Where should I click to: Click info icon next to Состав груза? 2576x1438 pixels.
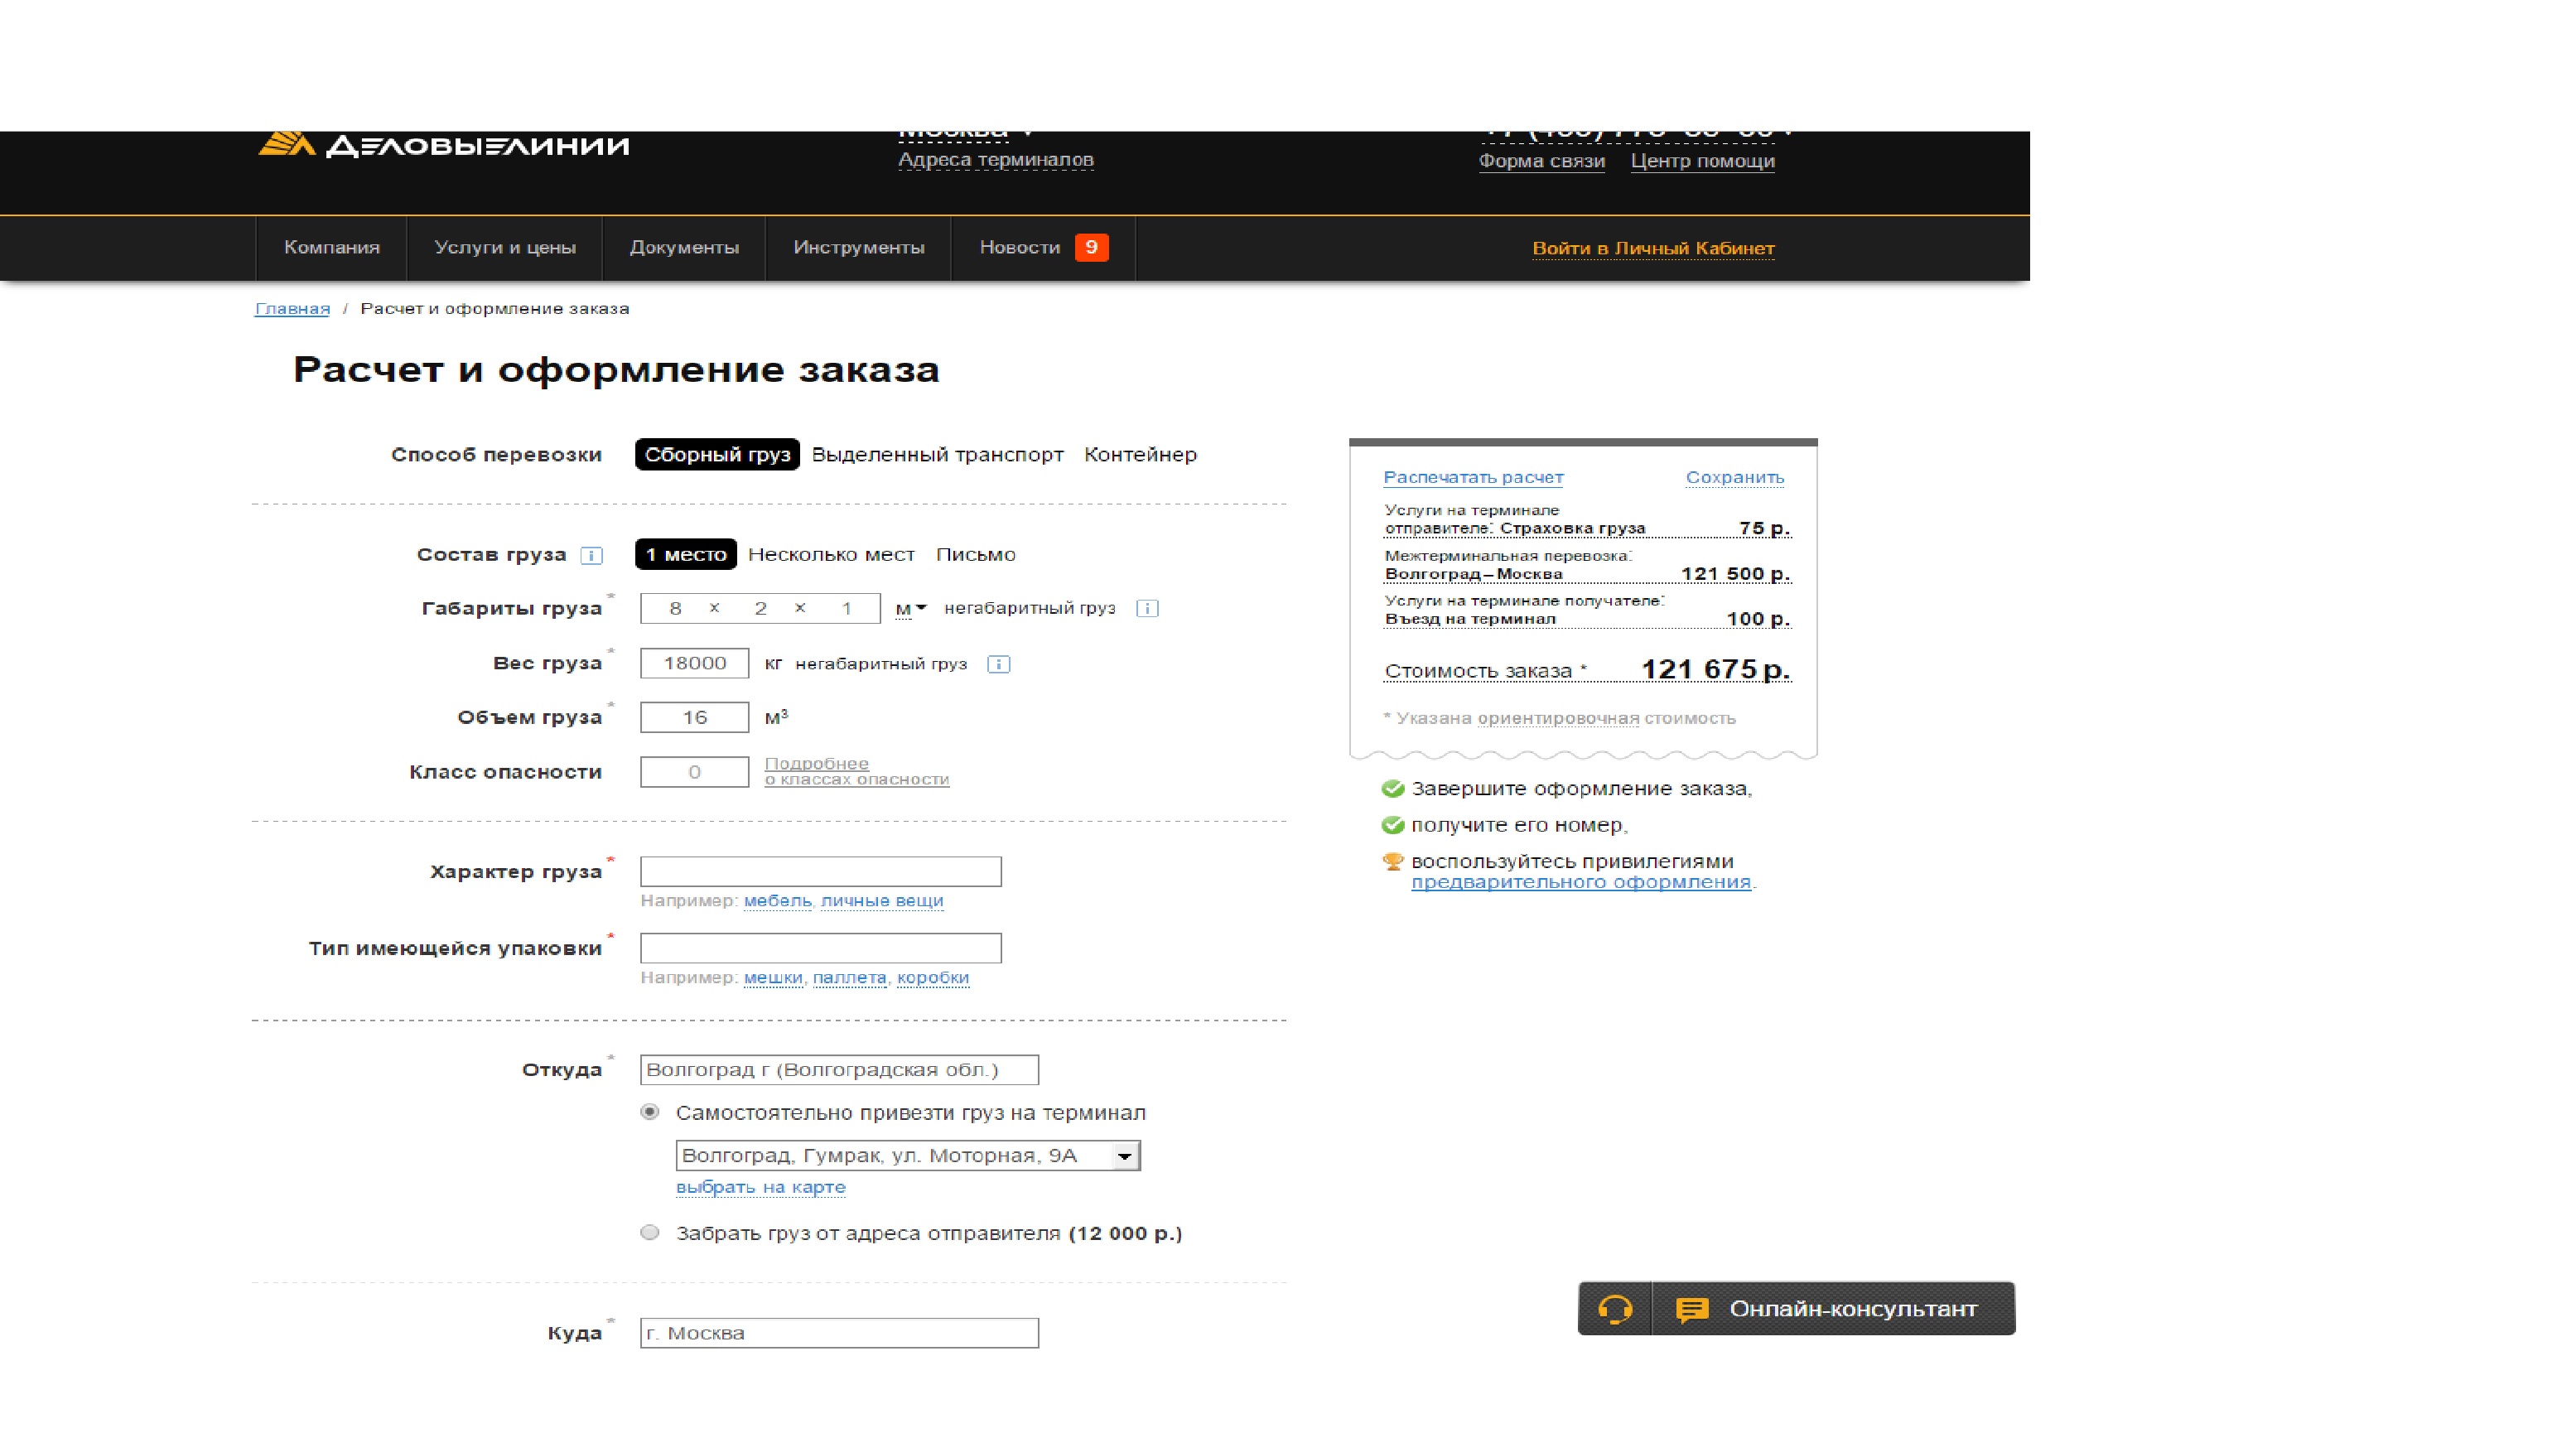tap(592, 555)
